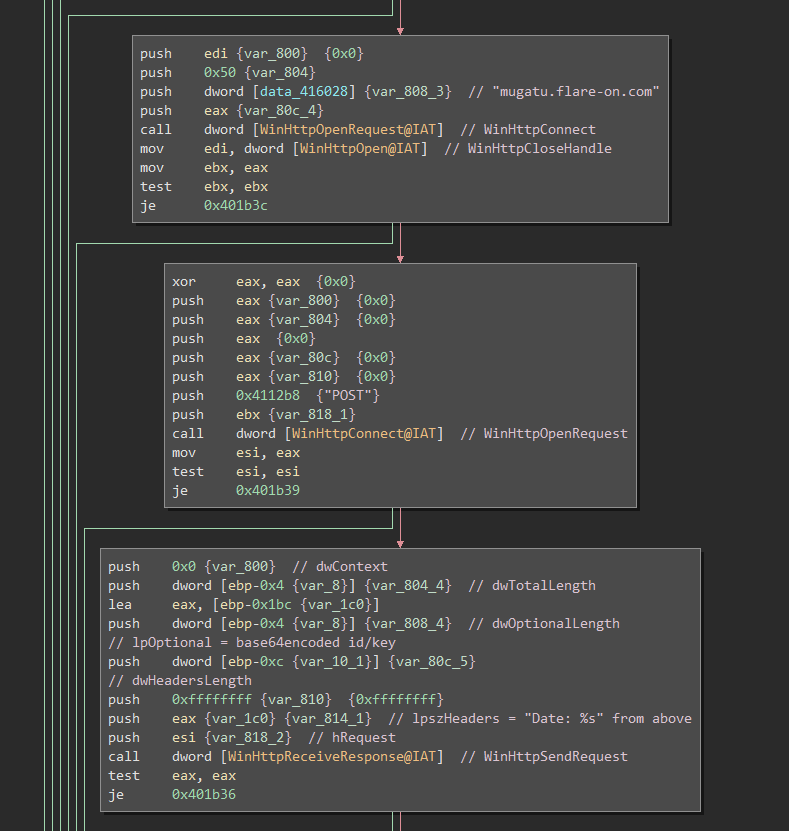Select the "lea eax, [ebp-0x1bc {var_1c0}]" line
This screenshot has height=831, width=789.
click(x=244, y=605)
